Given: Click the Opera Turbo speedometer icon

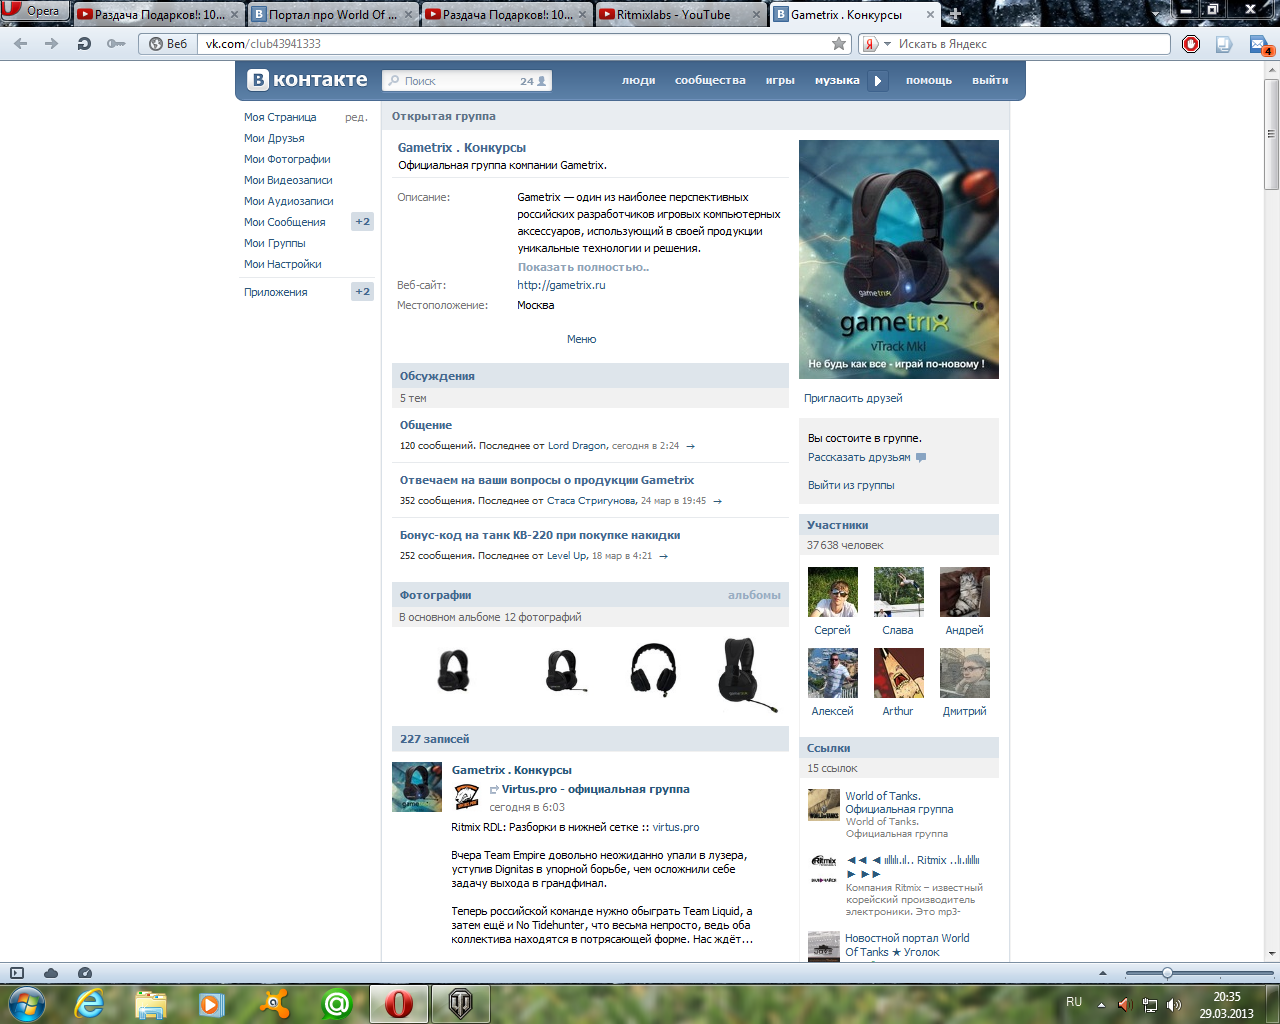Looking at the screenshot, I should pyautogui.click(x=85, y=973).
